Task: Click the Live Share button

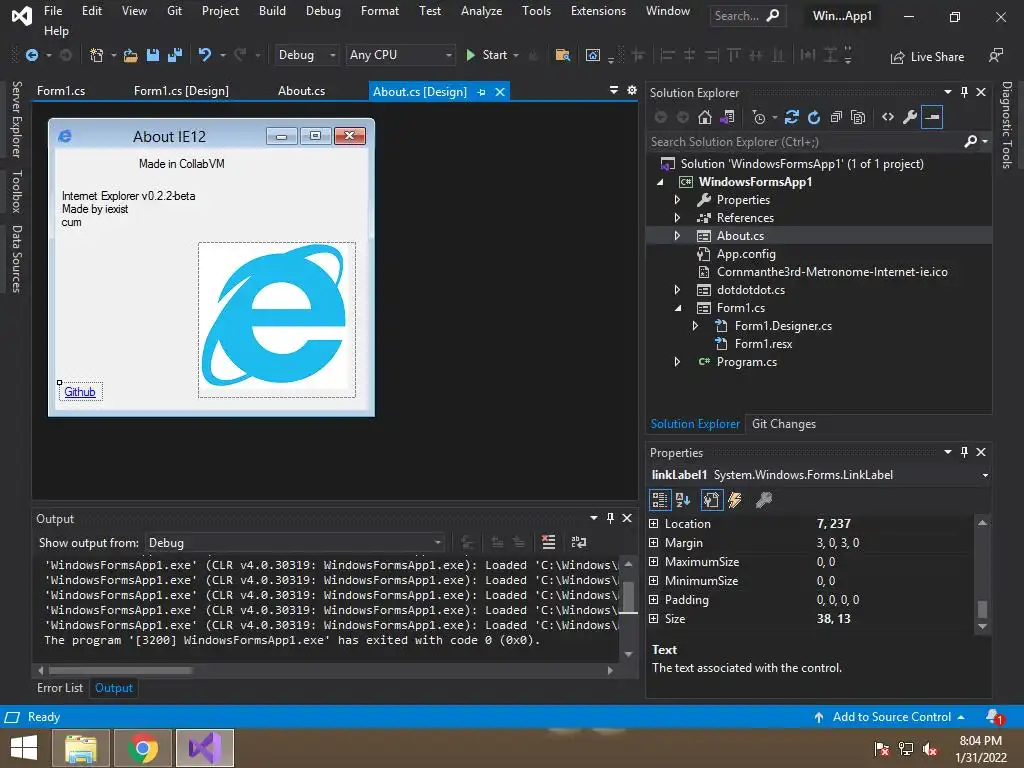Action: pyautogui.click(x=927, y=57)
